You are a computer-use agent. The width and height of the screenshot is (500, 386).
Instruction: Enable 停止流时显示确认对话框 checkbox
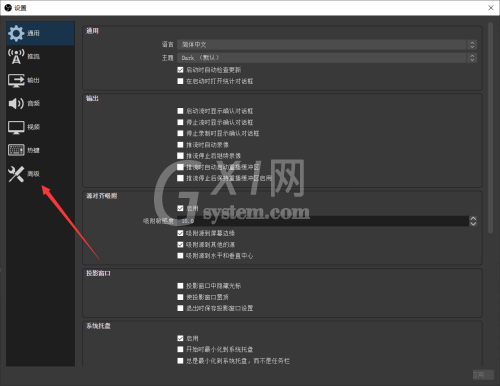(x=180, y=122)
